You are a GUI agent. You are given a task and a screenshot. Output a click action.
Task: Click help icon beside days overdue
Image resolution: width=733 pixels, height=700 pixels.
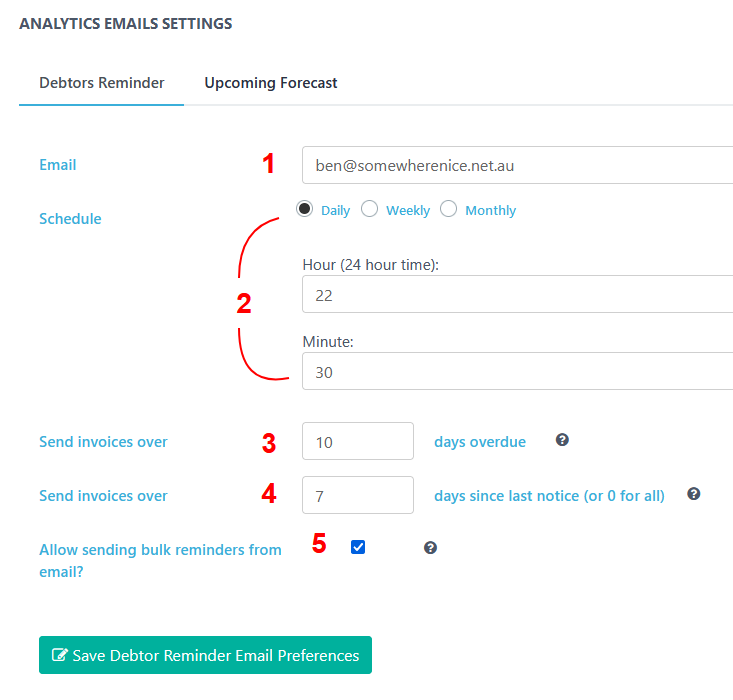(x=562, y=440)
